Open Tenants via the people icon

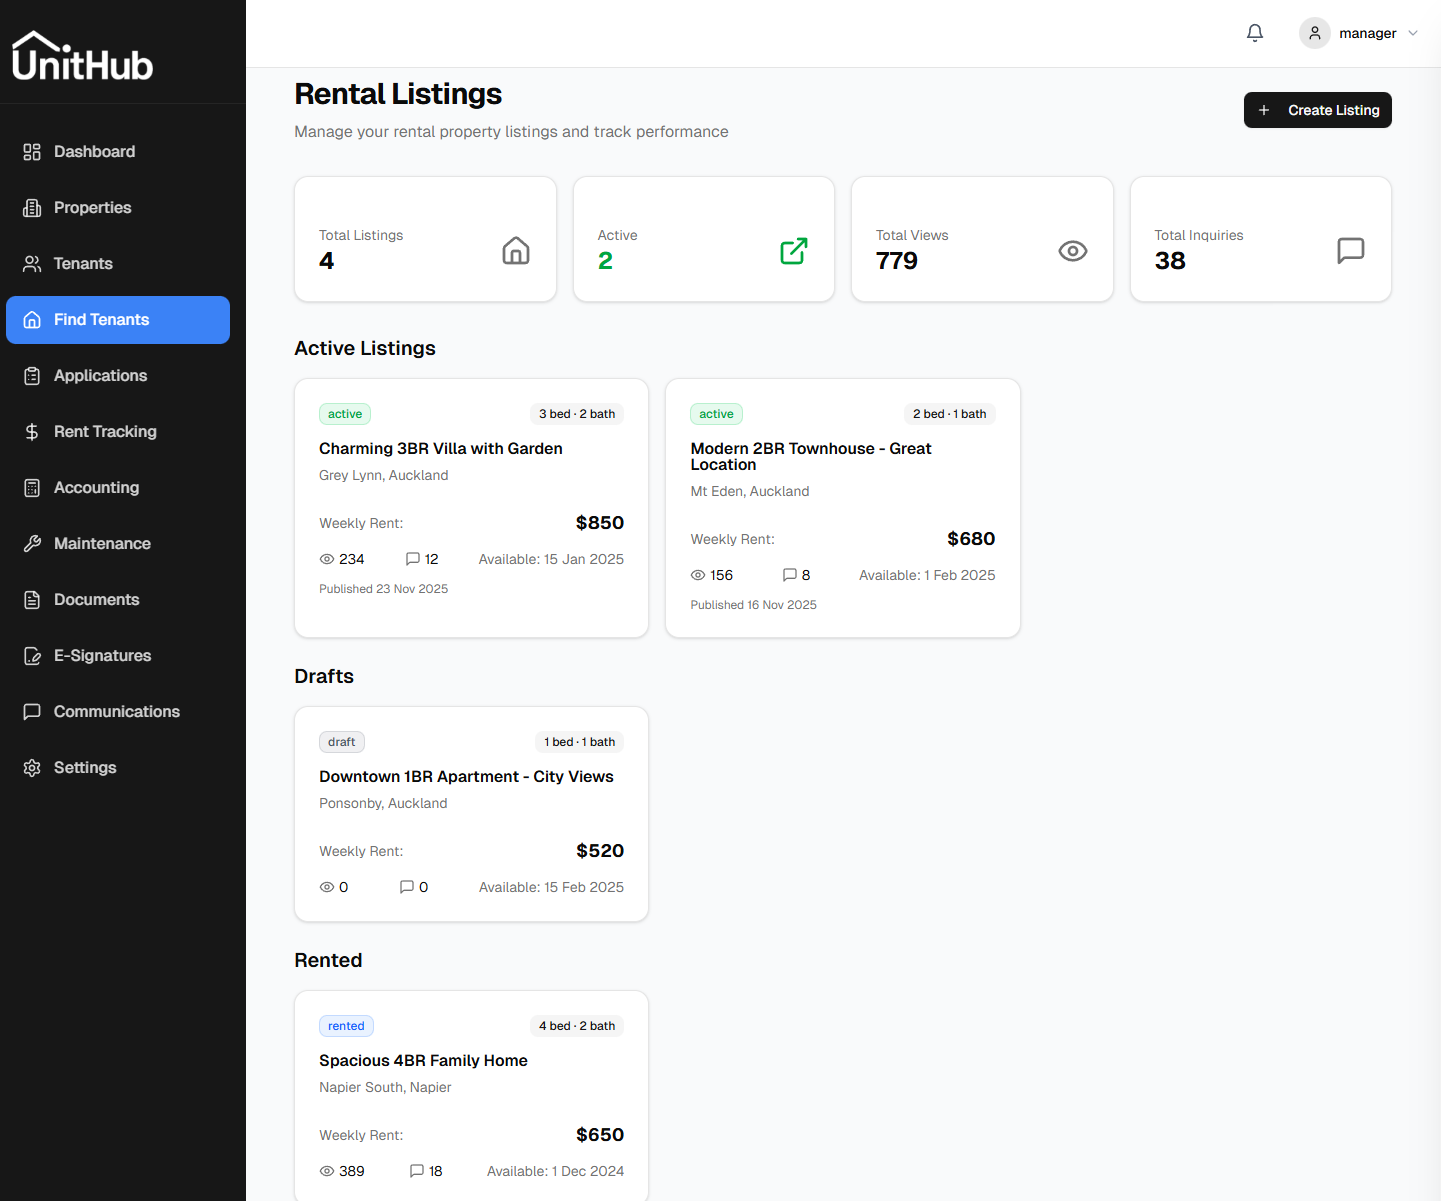[x=33, y=263]
